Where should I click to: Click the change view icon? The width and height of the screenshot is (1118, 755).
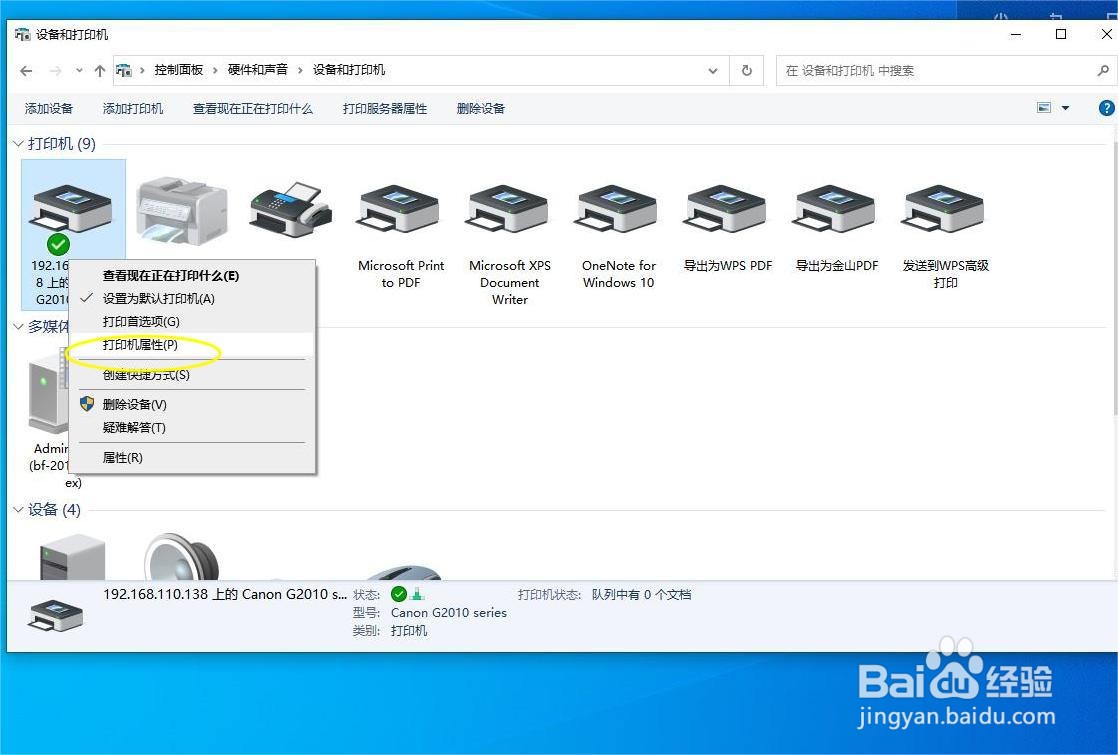click(x=1044, y=108)
